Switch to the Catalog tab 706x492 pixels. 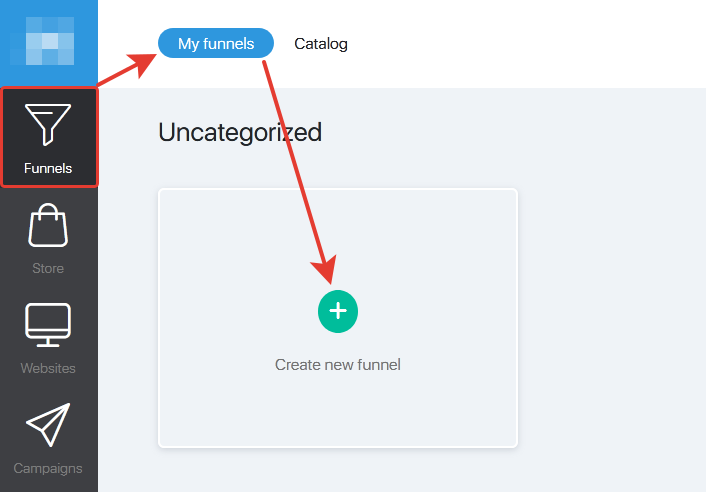[x=321, y=44]
